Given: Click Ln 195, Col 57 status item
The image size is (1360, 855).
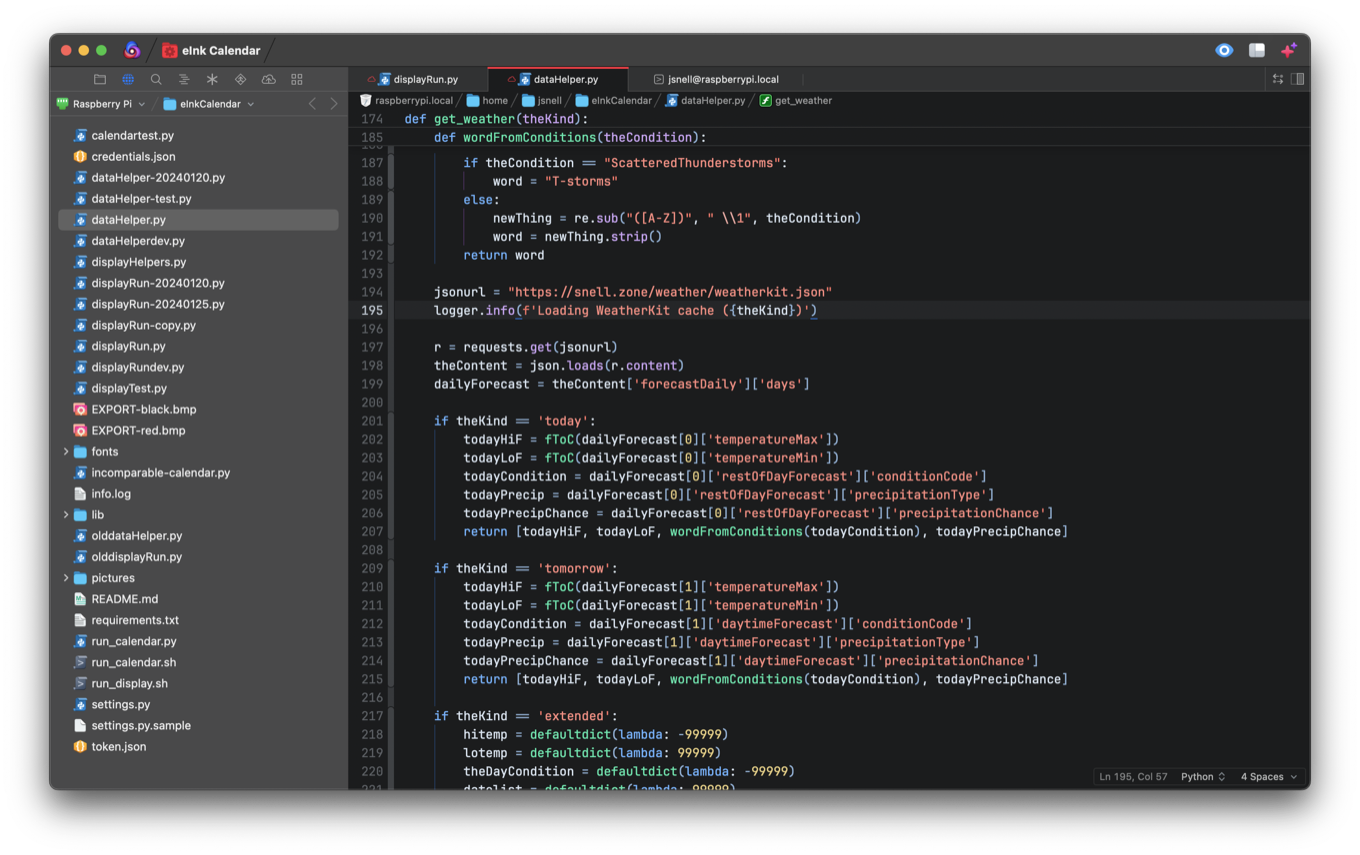Looking at the screenshot, I should point(1132,776).
